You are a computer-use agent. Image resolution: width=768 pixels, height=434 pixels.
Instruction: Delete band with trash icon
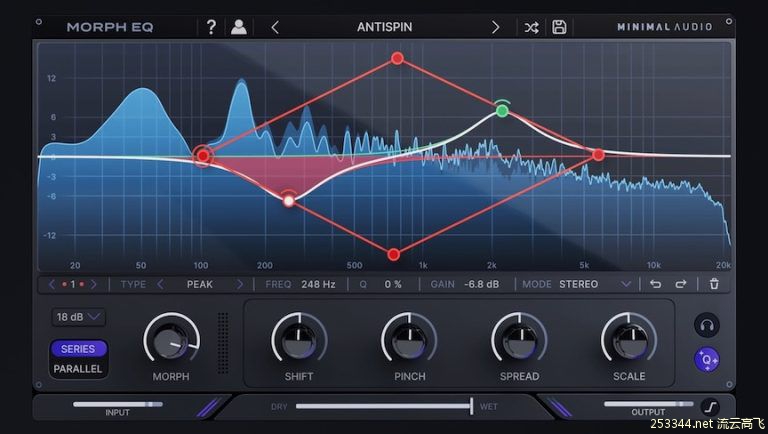click(714, 284)
